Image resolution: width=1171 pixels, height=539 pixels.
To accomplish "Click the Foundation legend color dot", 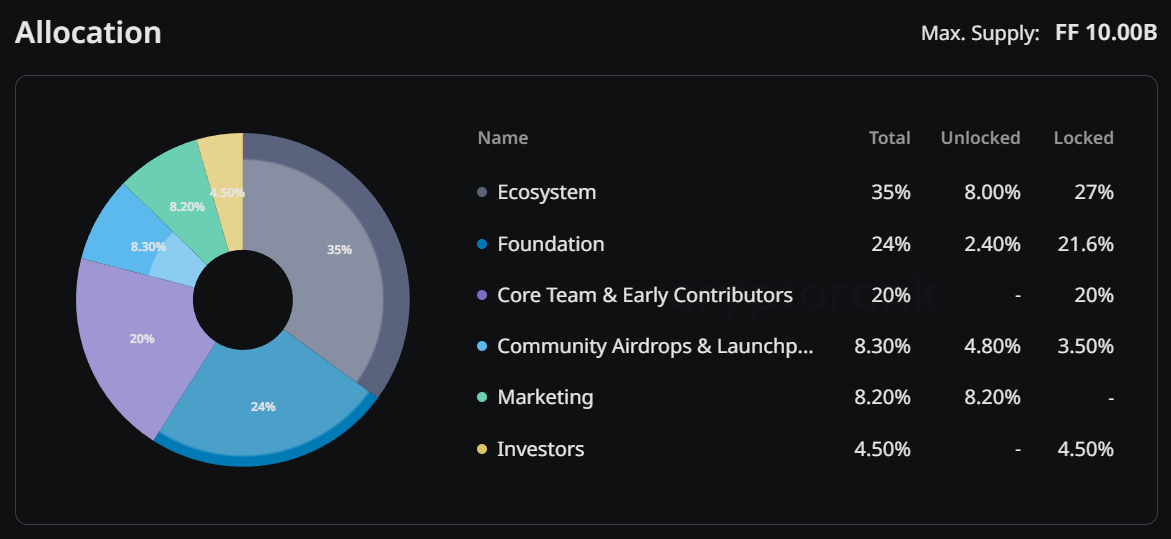I will (x=482, y=244).
